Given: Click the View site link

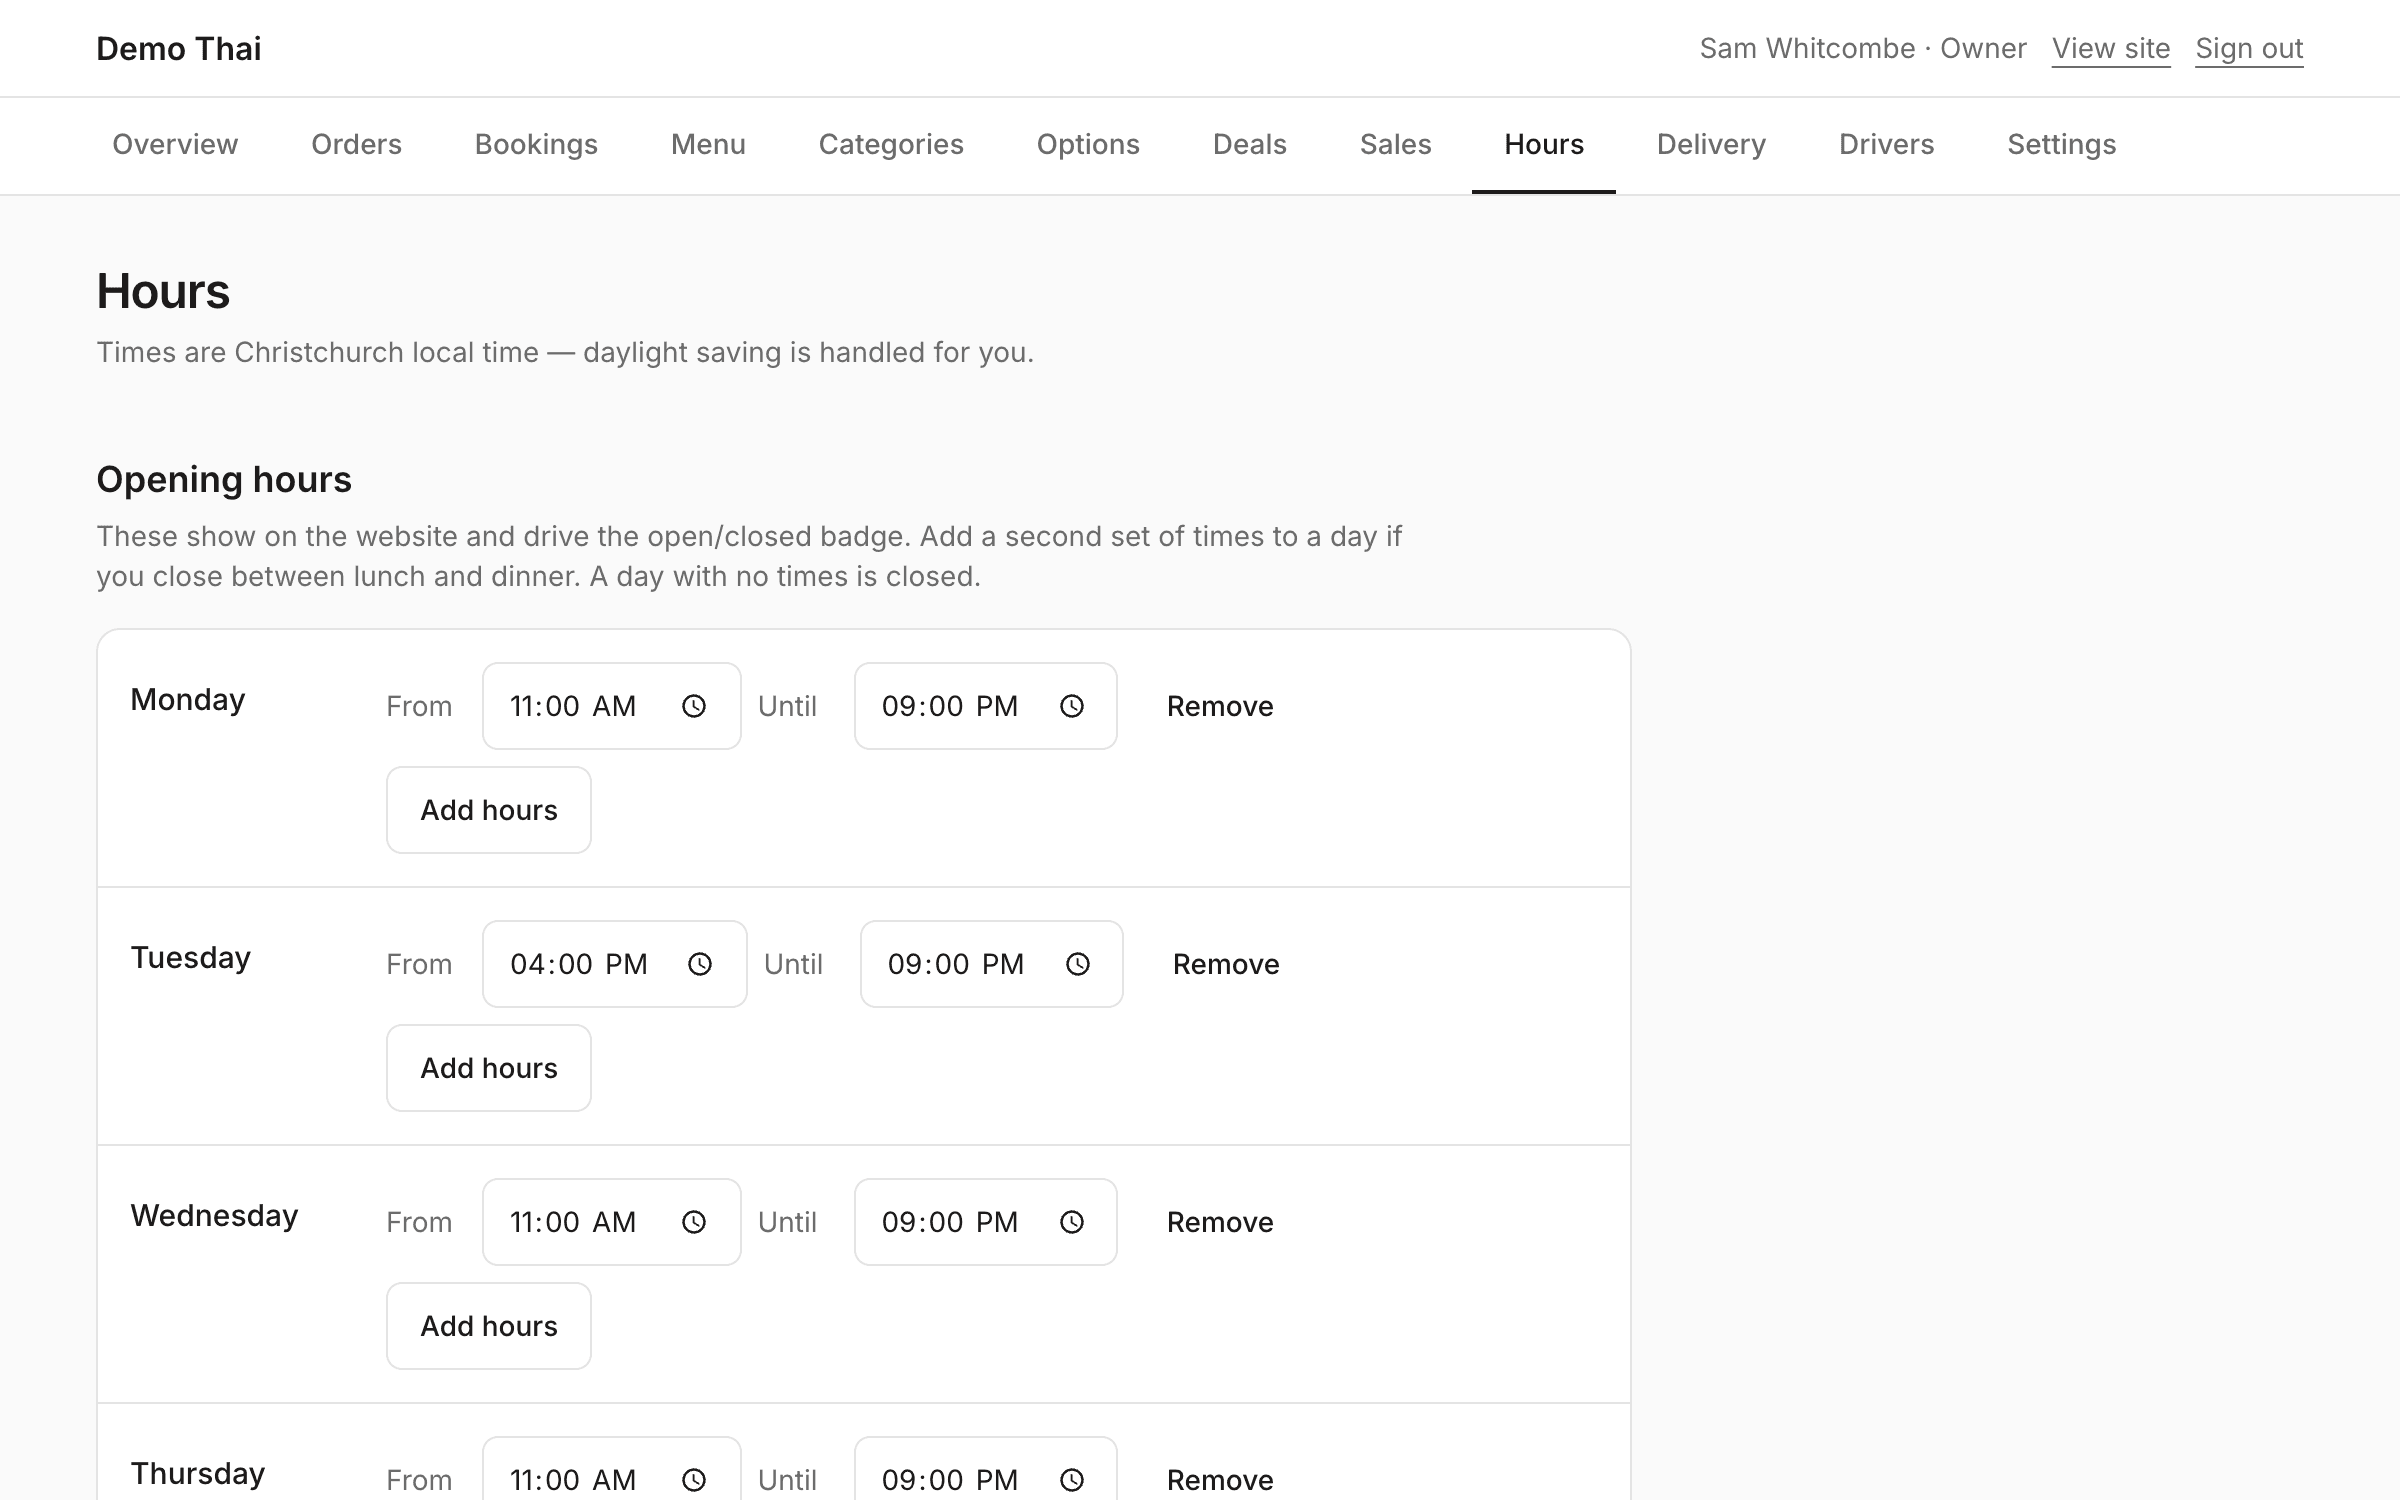Looking at the screenshot, I should (2111, 48).
